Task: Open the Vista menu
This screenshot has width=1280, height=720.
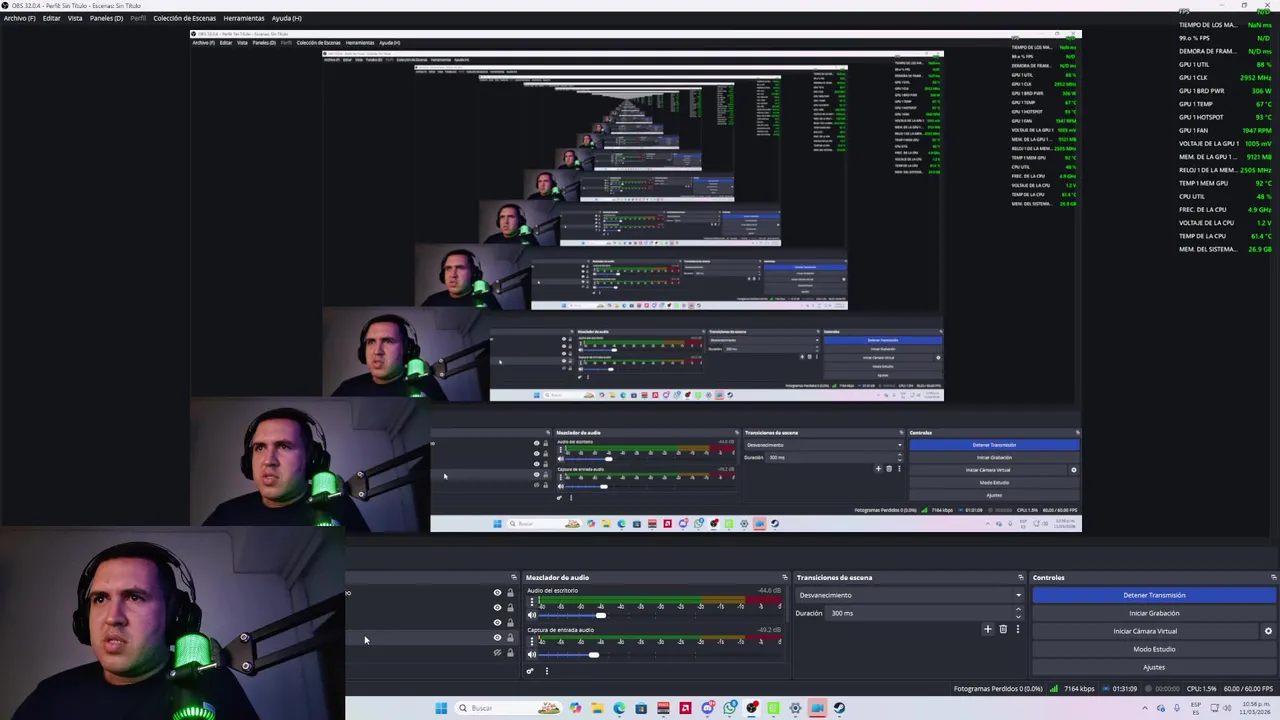Action: pyautogui.click(x=75, y=18)
